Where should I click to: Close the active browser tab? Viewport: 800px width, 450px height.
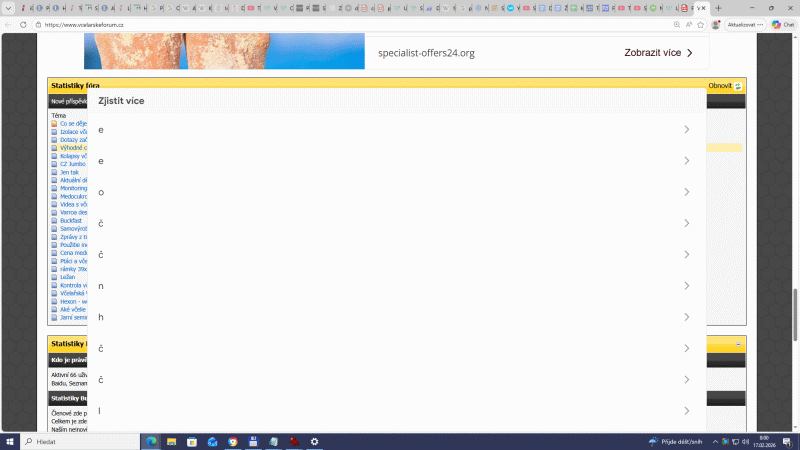point(704,8)
